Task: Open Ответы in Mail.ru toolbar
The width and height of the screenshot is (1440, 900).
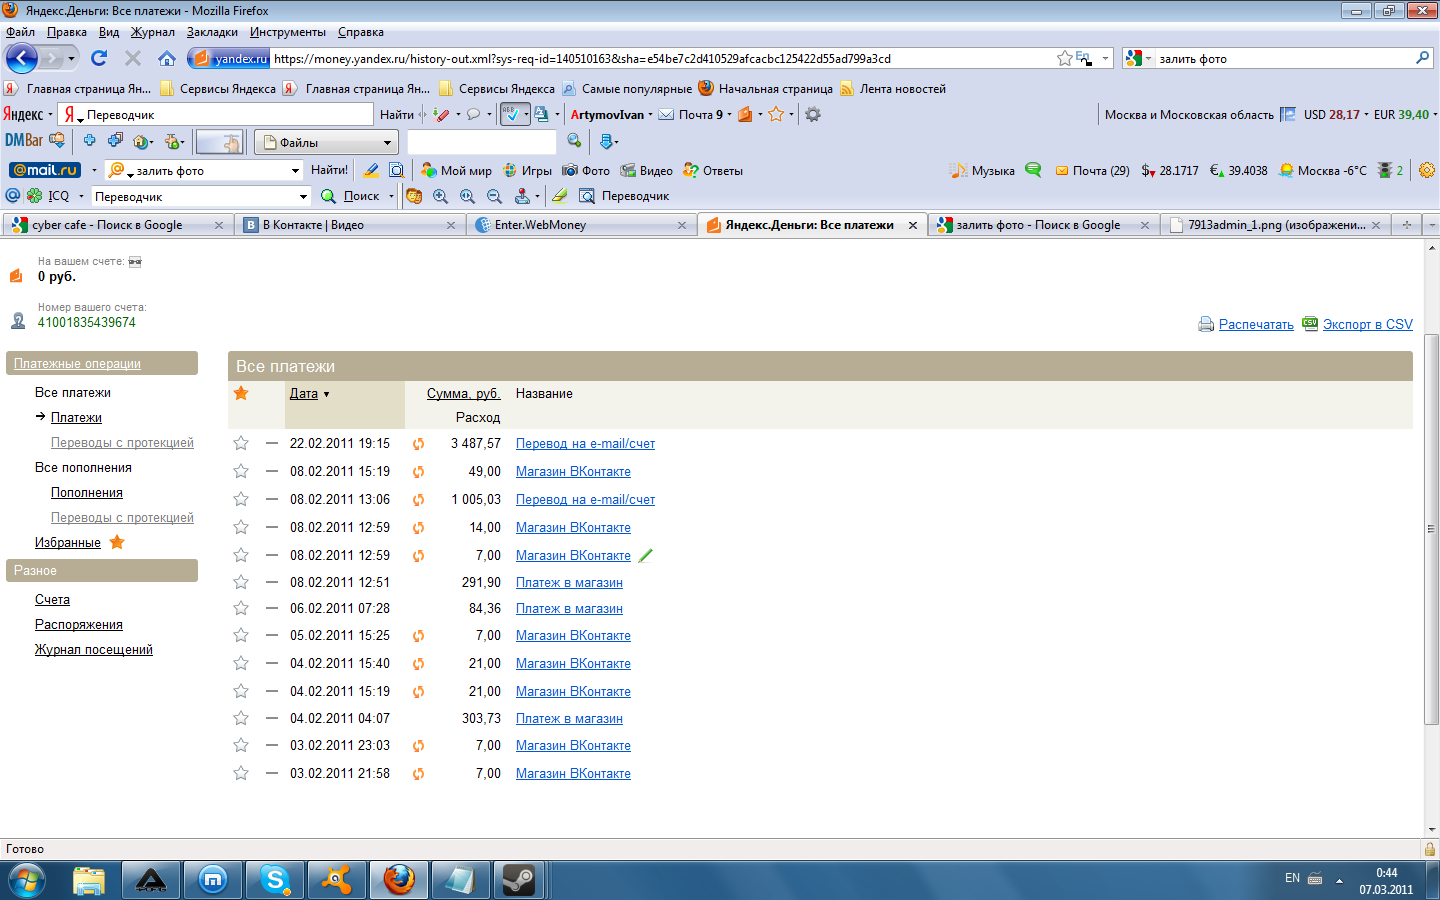Action: [x=713, y=170]
